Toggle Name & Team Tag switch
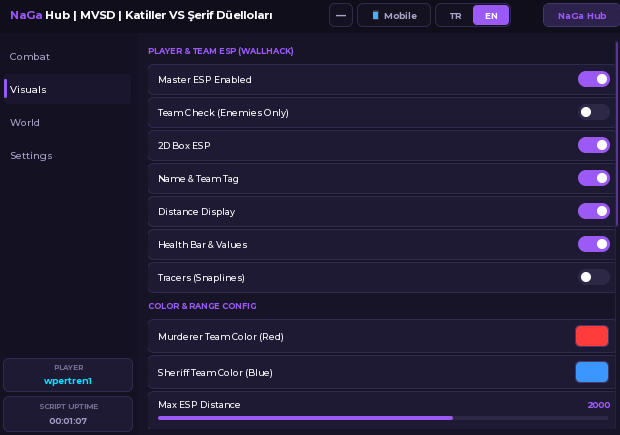Screen dimensions: 620x435 (594, 178)
